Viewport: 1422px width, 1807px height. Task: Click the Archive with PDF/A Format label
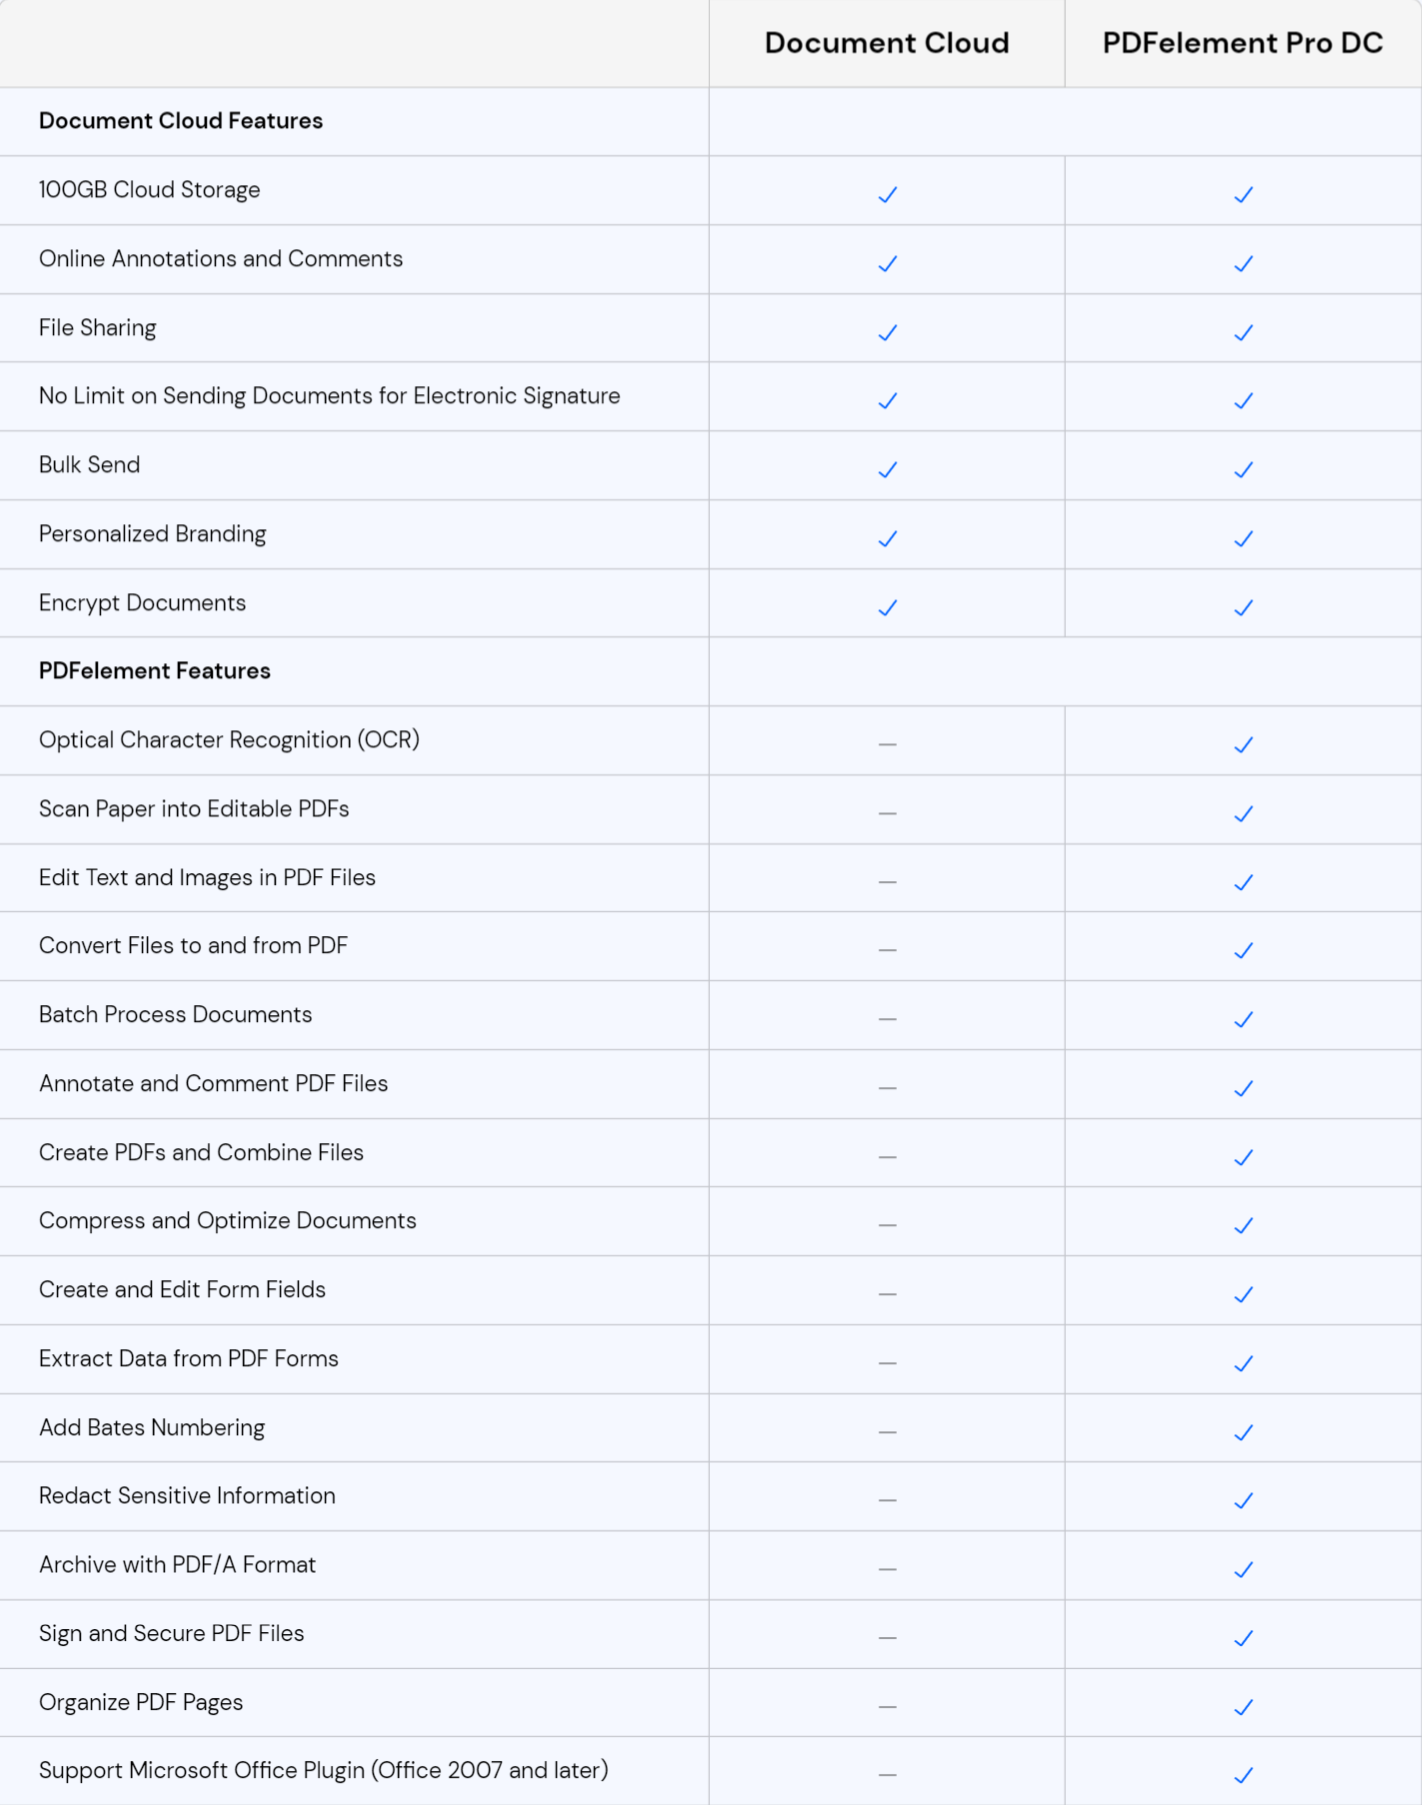(x=177, y=1565)
